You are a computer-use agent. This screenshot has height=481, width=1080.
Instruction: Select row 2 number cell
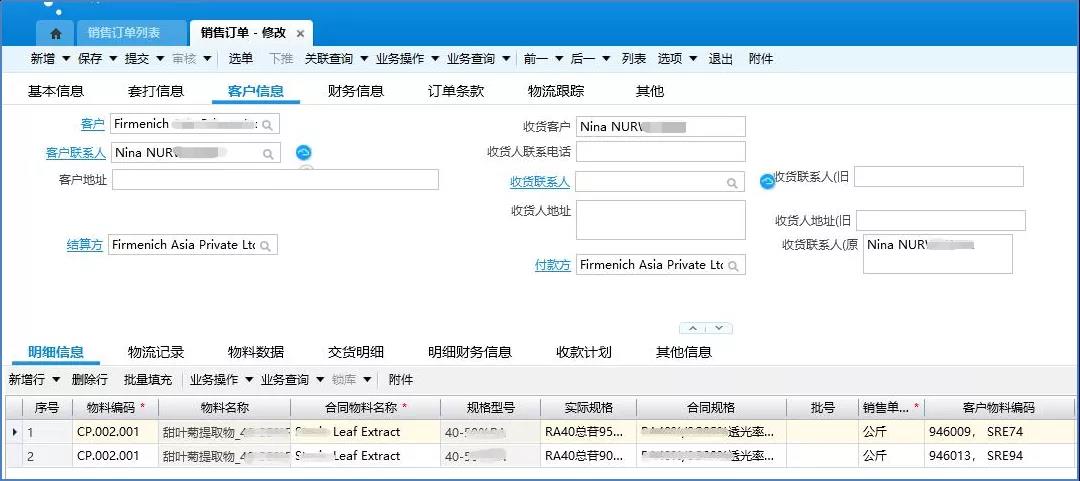coord(47,456)
